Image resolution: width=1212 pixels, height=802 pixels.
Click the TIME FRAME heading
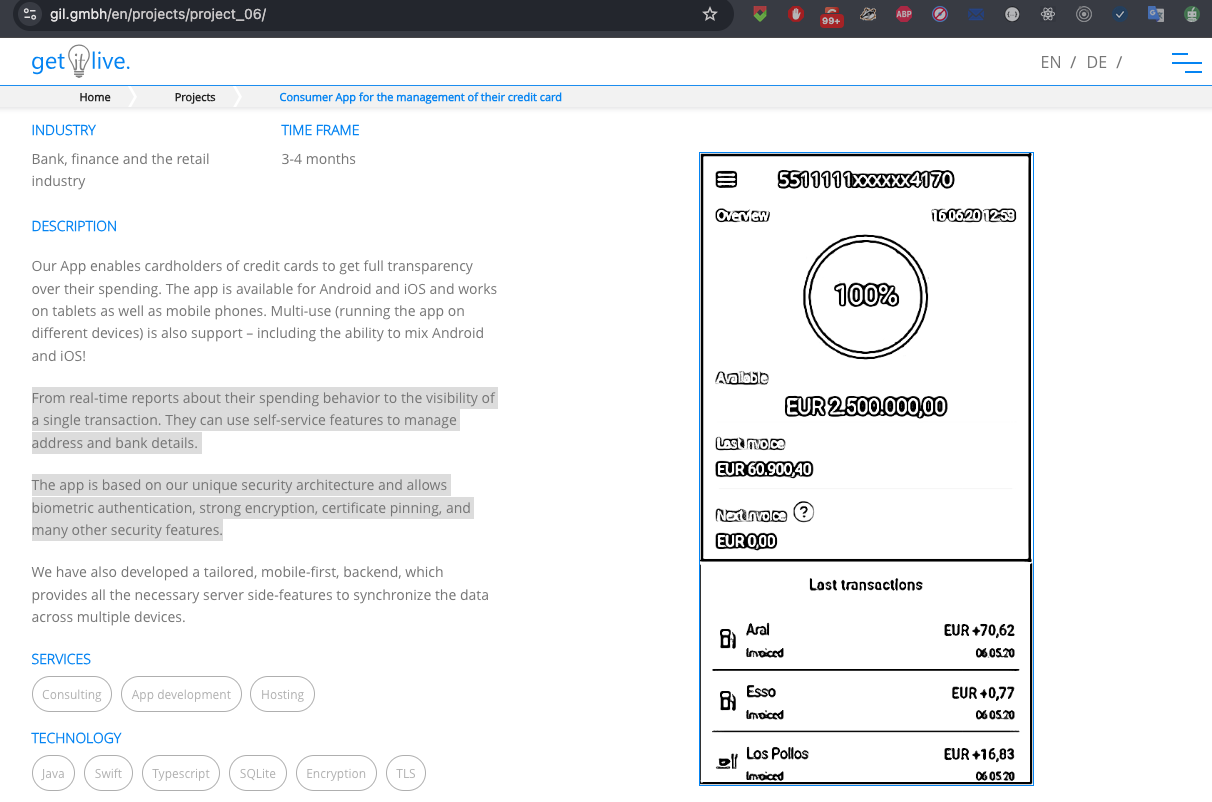coord(320,130)
